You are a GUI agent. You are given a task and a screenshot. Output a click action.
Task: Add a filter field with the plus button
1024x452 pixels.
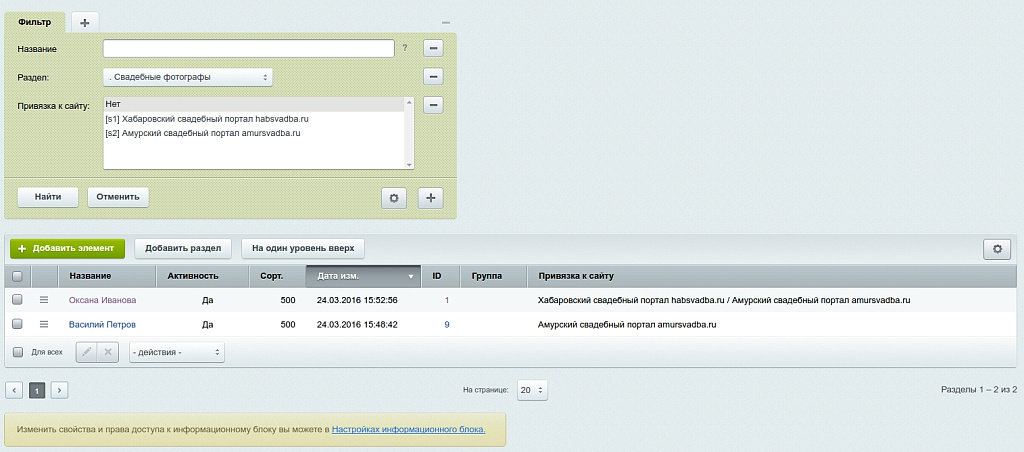(430, 198)
